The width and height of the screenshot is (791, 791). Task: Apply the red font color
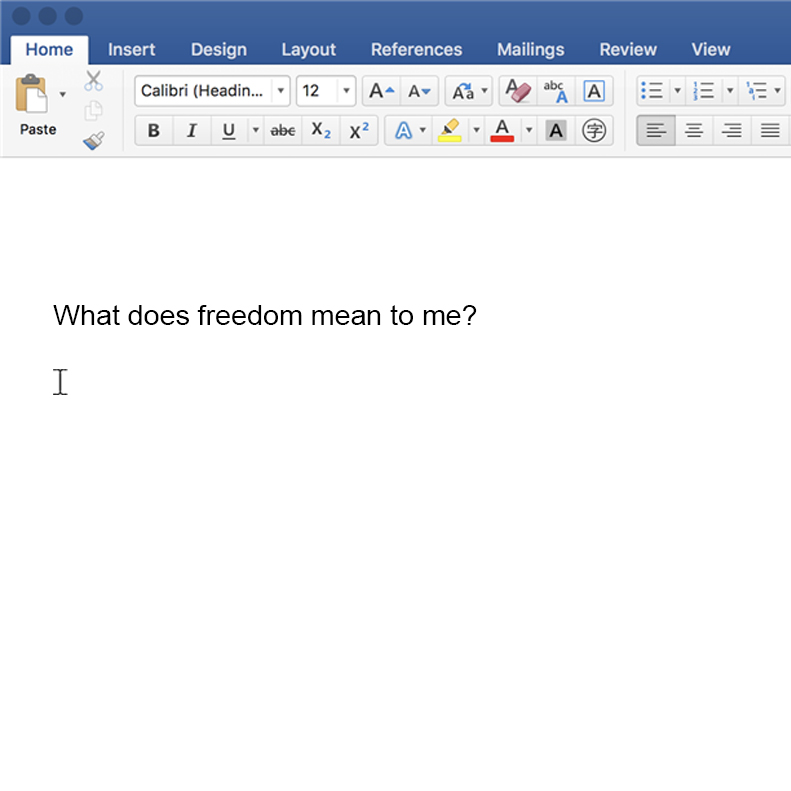(502, 131)
